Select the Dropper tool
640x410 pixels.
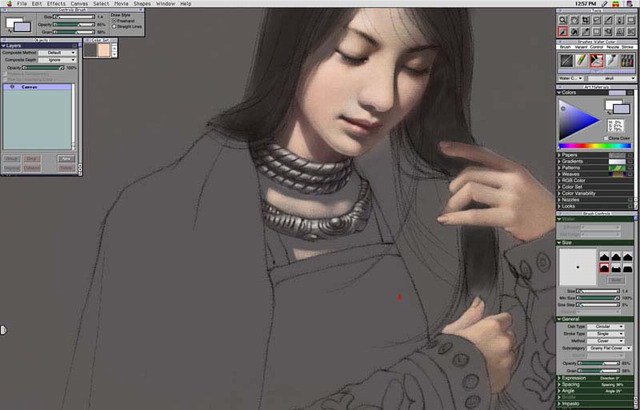click(x=585, y=31)
